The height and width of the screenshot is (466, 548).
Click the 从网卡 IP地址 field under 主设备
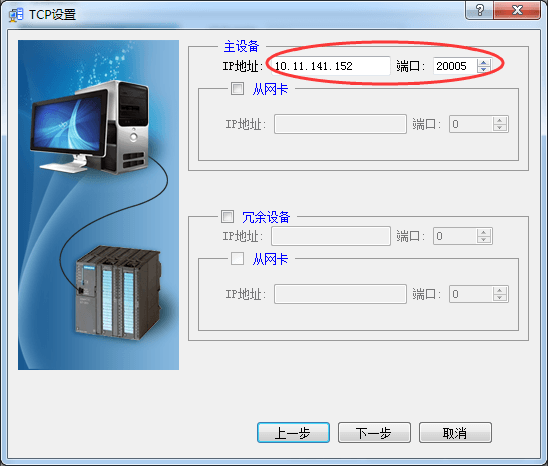click(x=340, y=124)
